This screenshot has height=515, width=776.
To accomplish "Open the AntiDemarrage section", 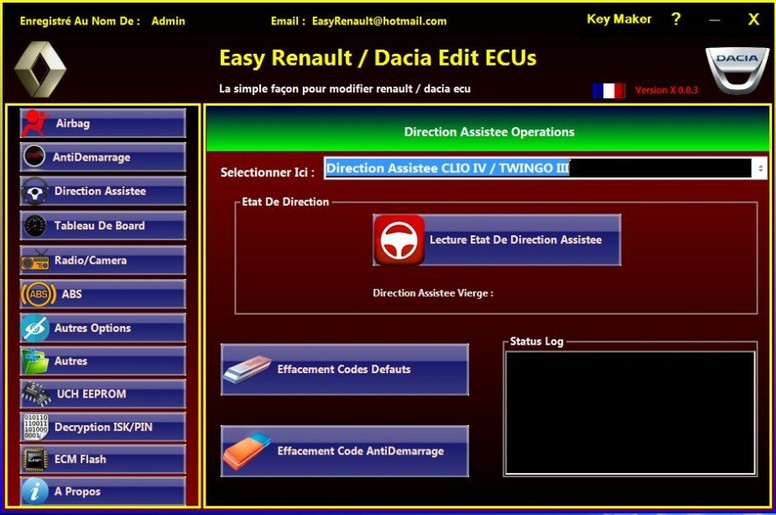I will pyautogui.click(x=103, y=157).
